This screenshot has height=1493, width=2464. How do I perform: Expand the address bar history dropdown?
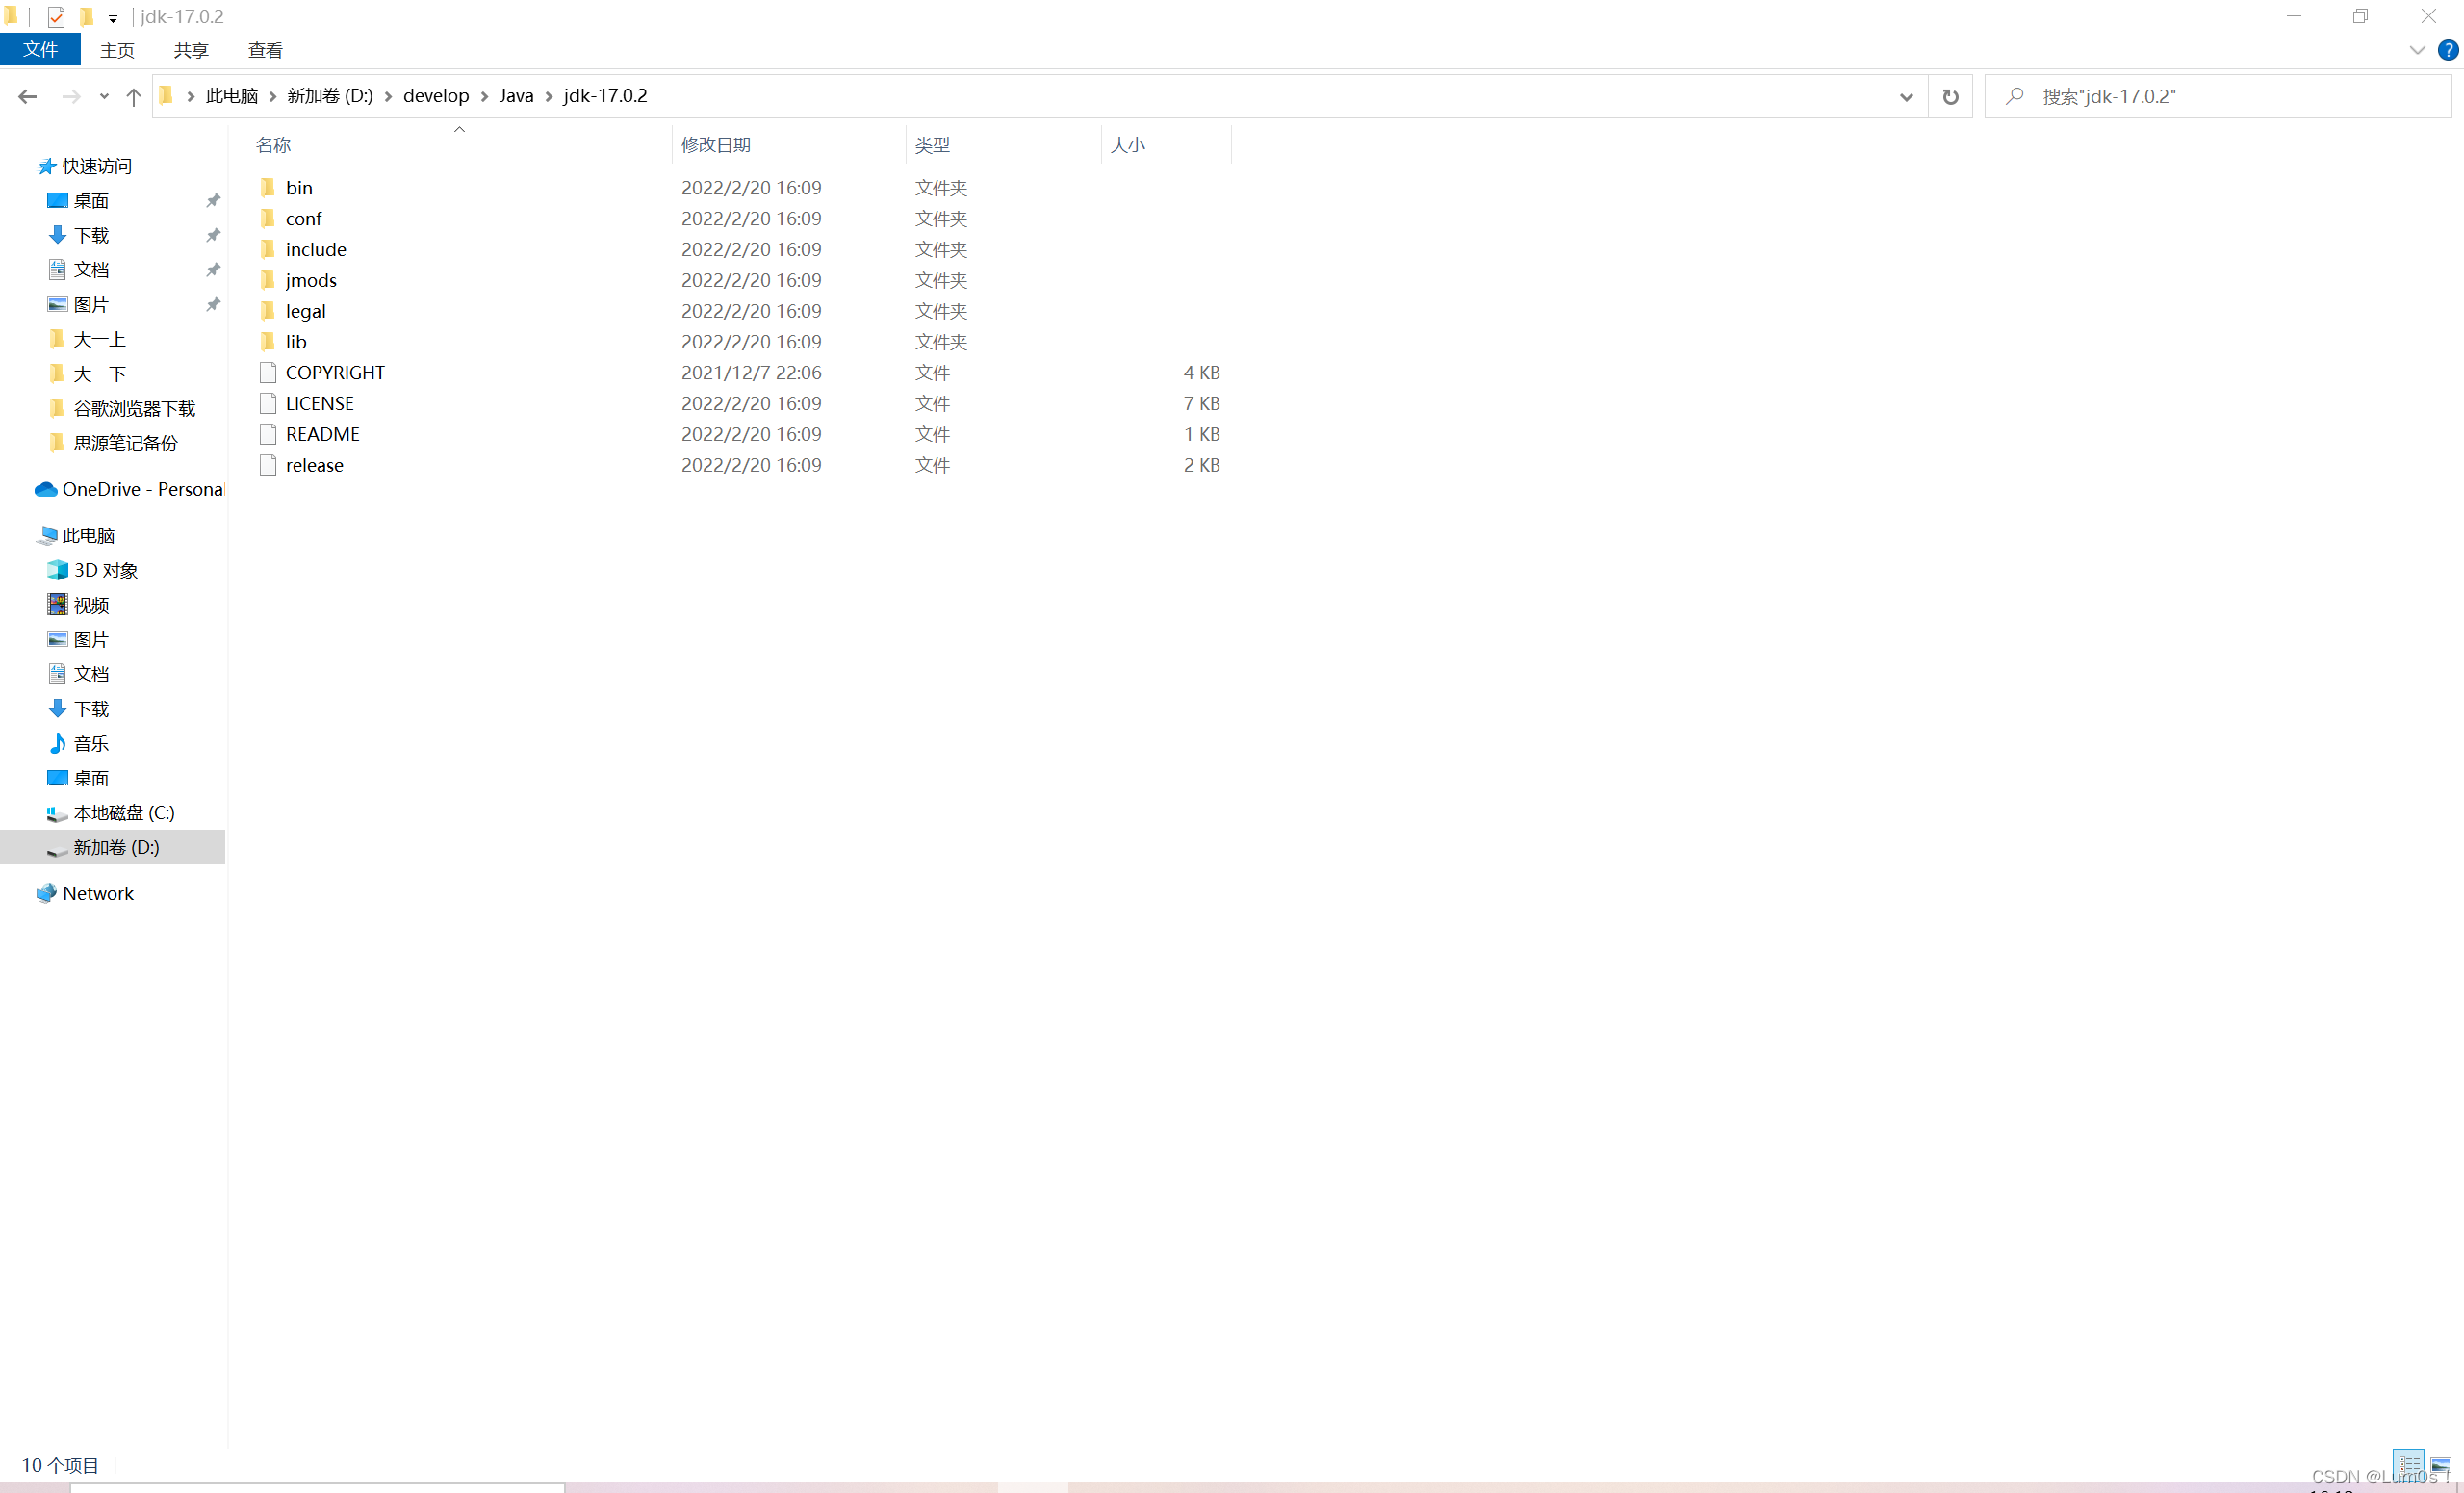tap(1905, 96)
